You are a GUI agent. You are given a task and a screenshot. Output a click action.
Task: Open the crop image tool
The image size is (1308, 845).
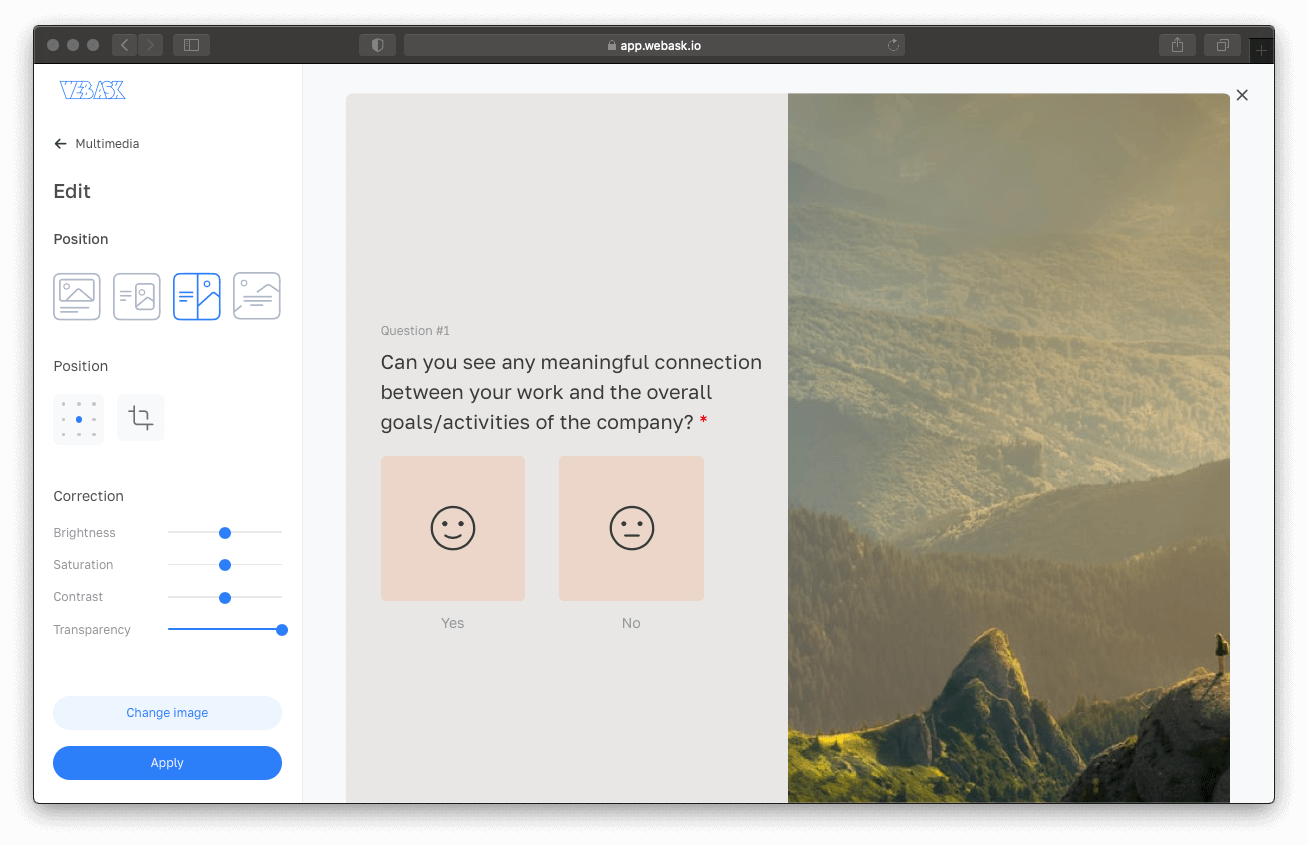[x=141, y=418]
